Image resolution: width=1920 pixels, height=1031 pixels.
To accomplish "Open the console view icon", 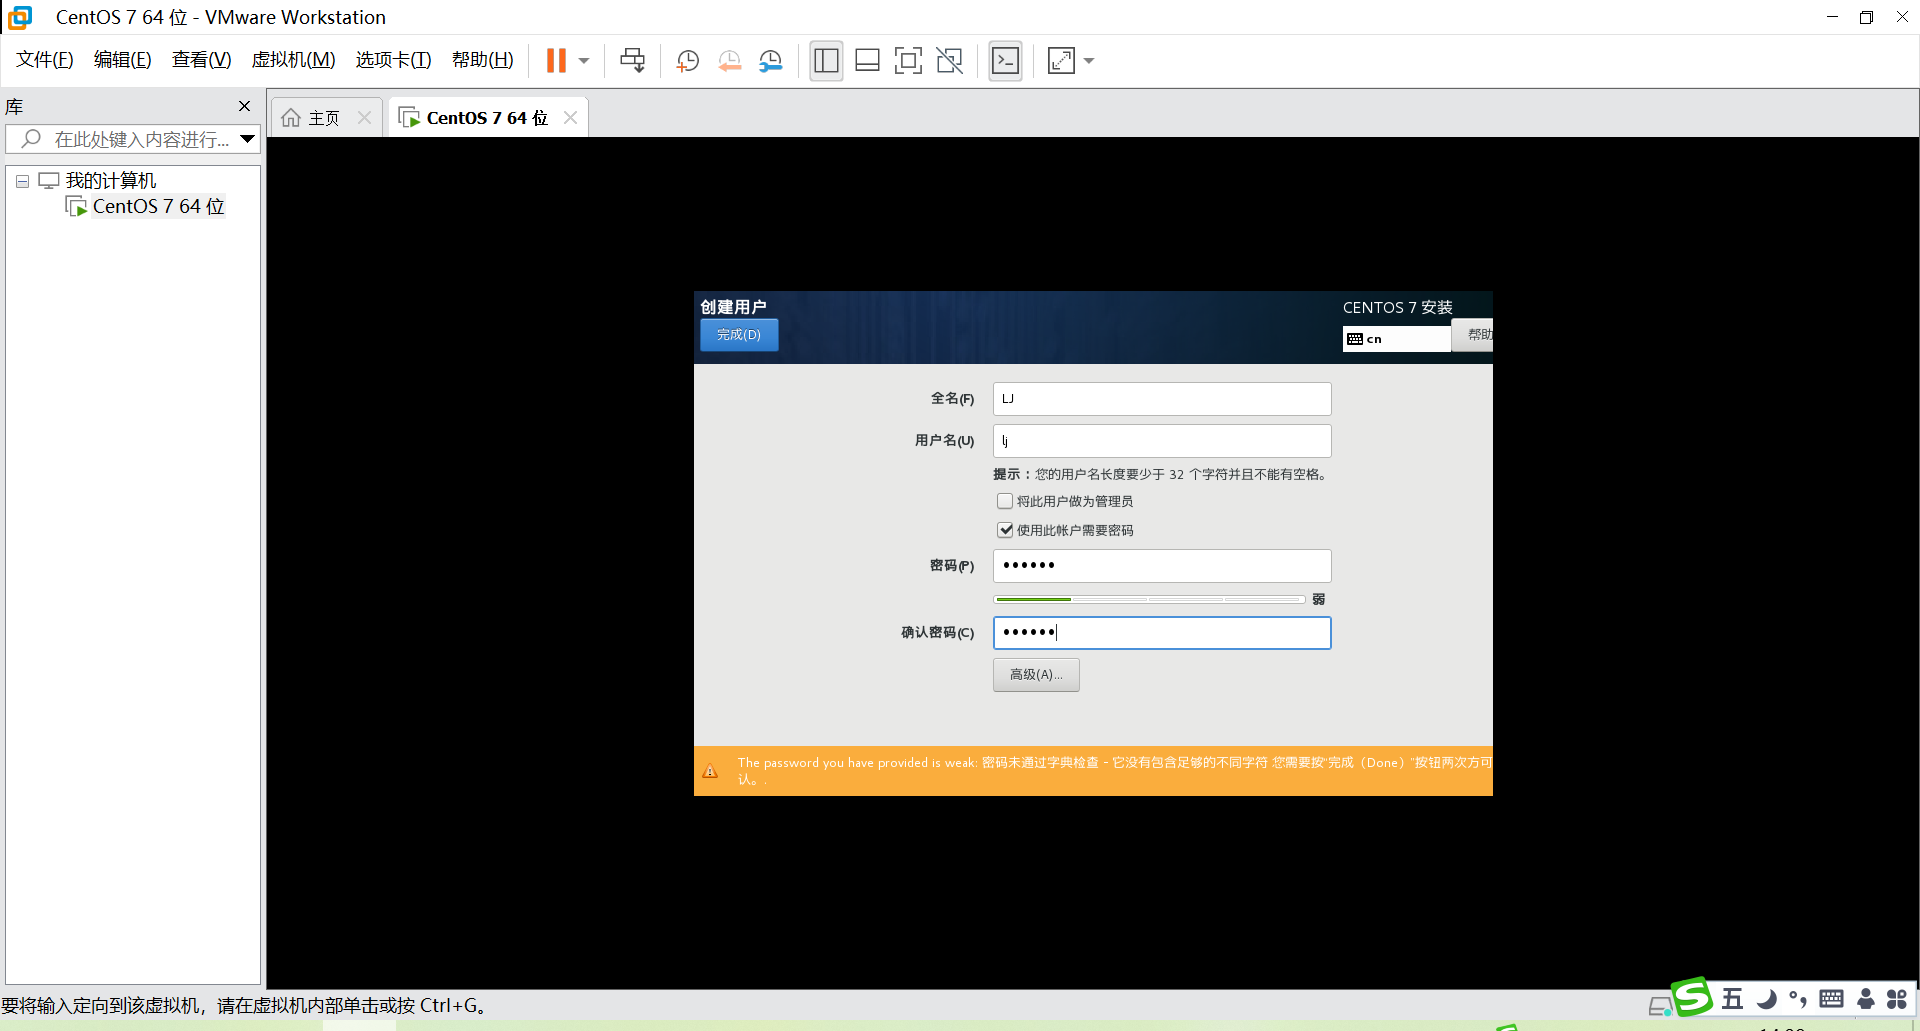I will (1005, 61).
